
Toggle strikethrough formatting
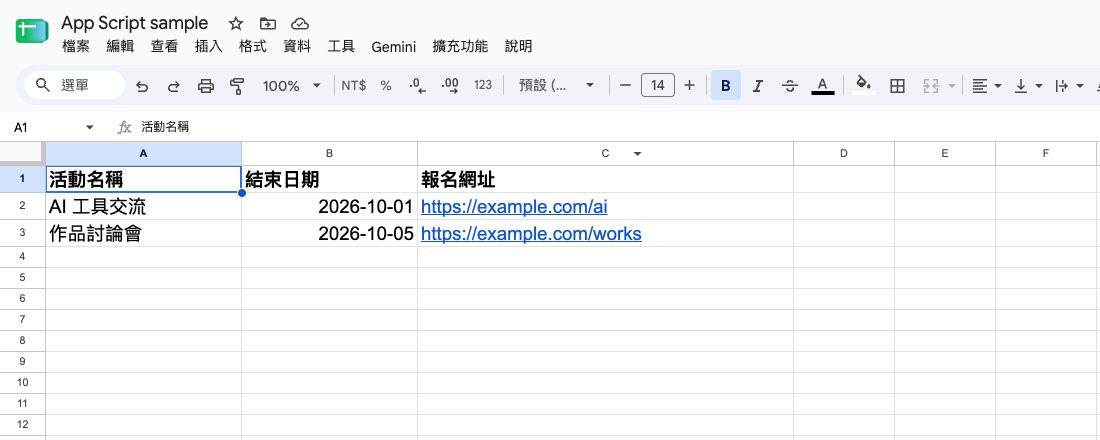pos(790,86)
